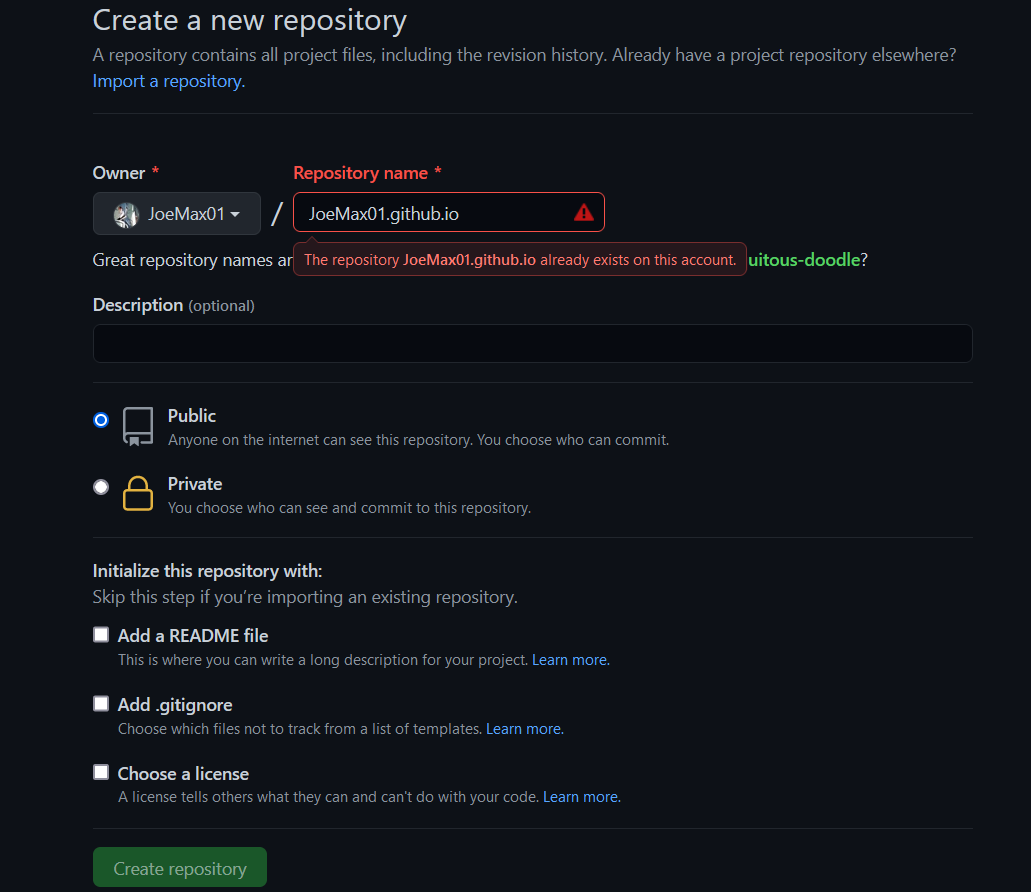Click into the Description text field
Screen dimensions: 1031x892
click(x=533, y=343)
